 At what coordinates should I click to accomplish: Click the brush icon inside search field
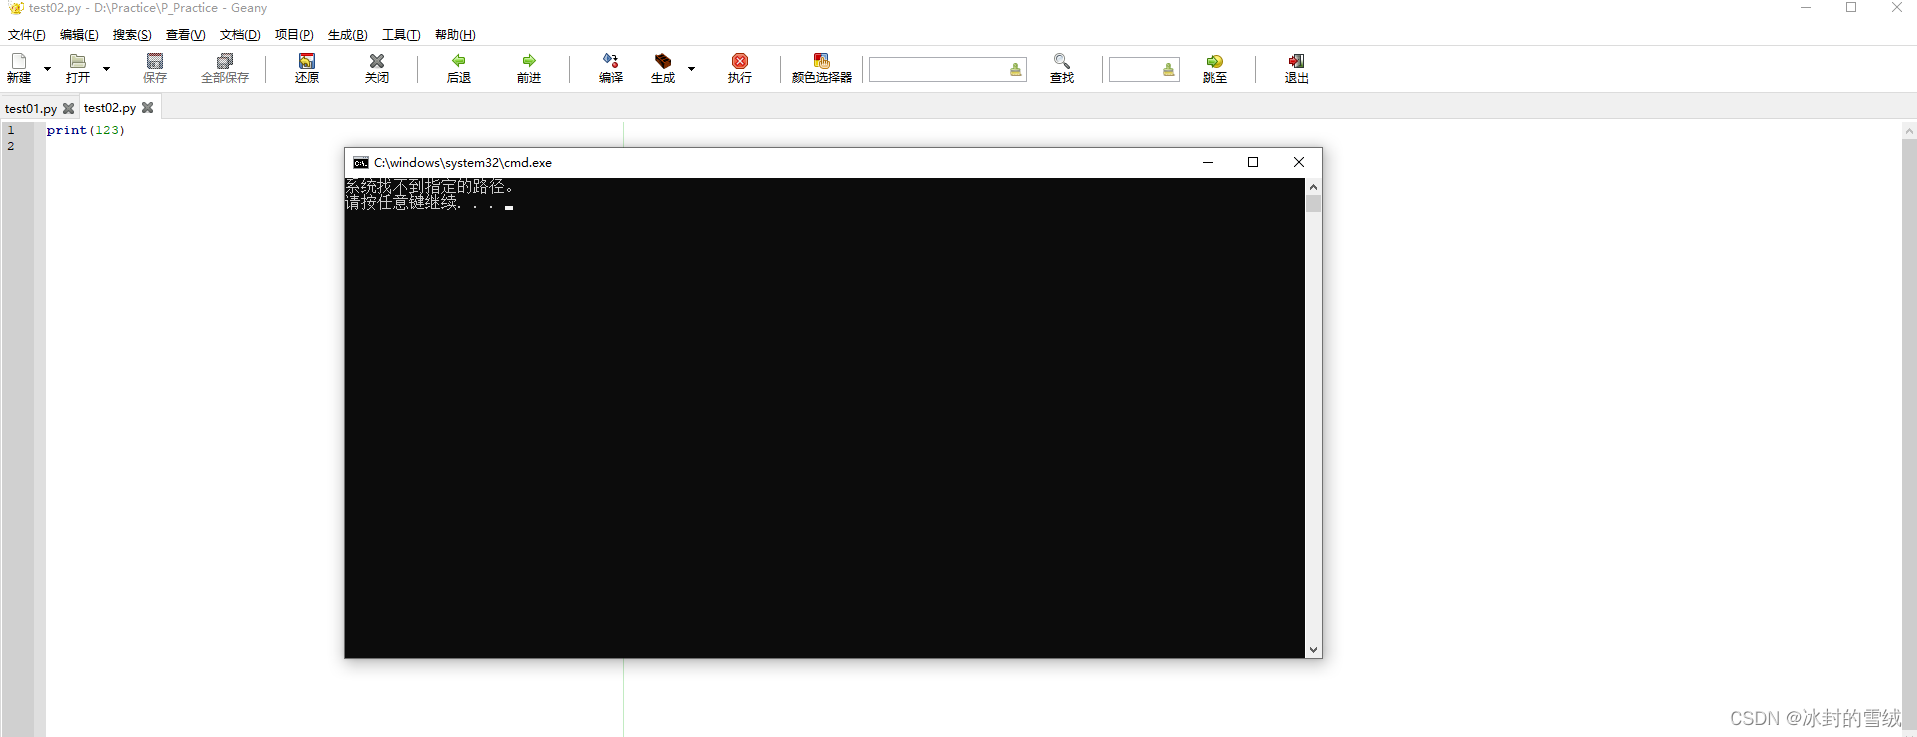pos(1016,69)
